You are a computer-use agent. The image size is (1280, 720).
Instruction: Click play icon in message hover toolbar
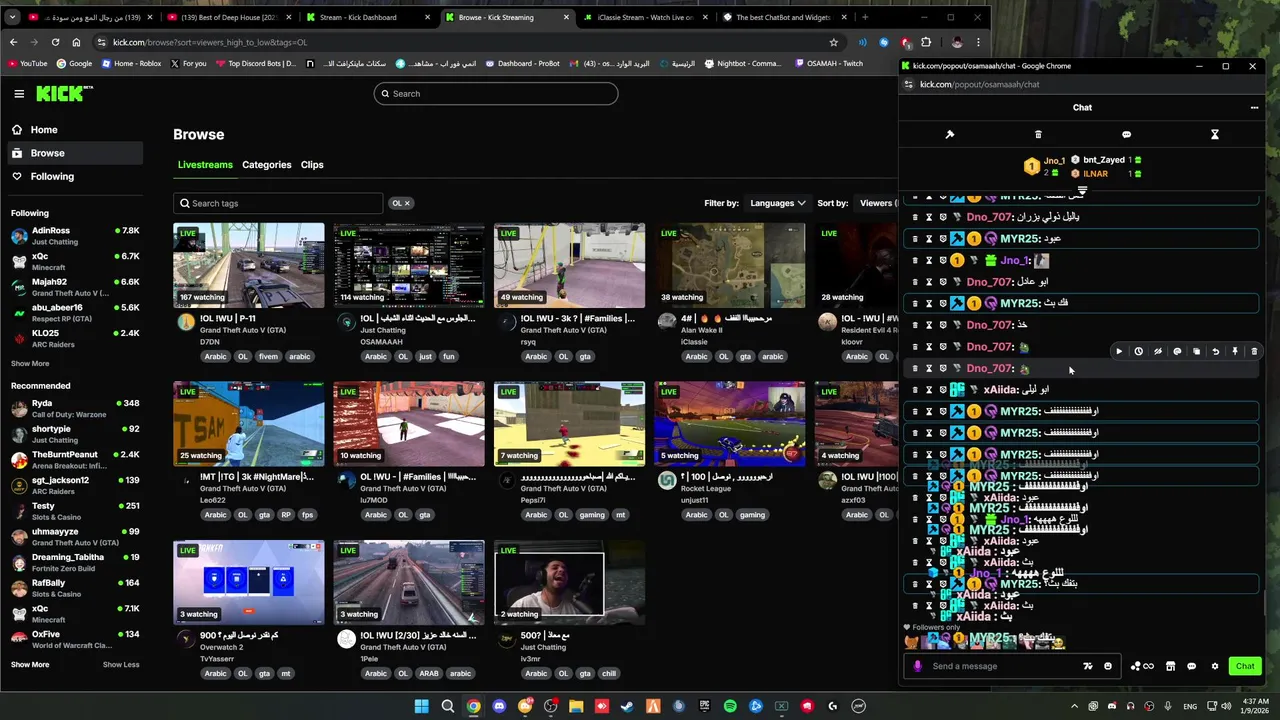click(x=1119, y=351)
